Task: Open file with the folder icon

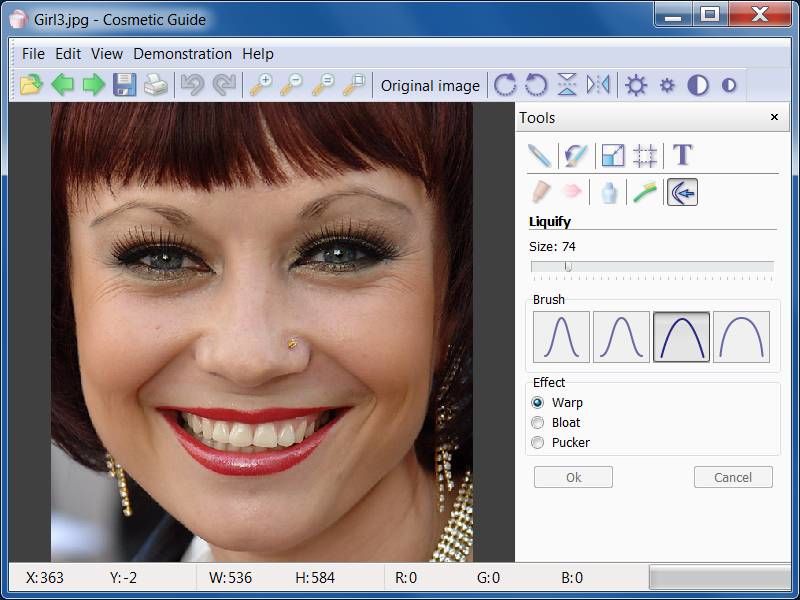Action: point(31,85)
